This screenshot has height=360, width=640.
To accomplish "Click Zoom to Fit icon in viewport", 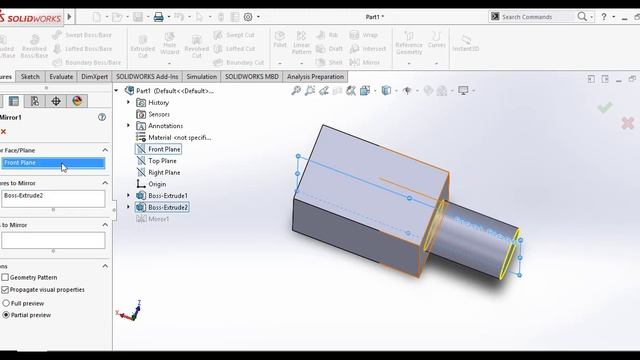I will pos(296,91).
